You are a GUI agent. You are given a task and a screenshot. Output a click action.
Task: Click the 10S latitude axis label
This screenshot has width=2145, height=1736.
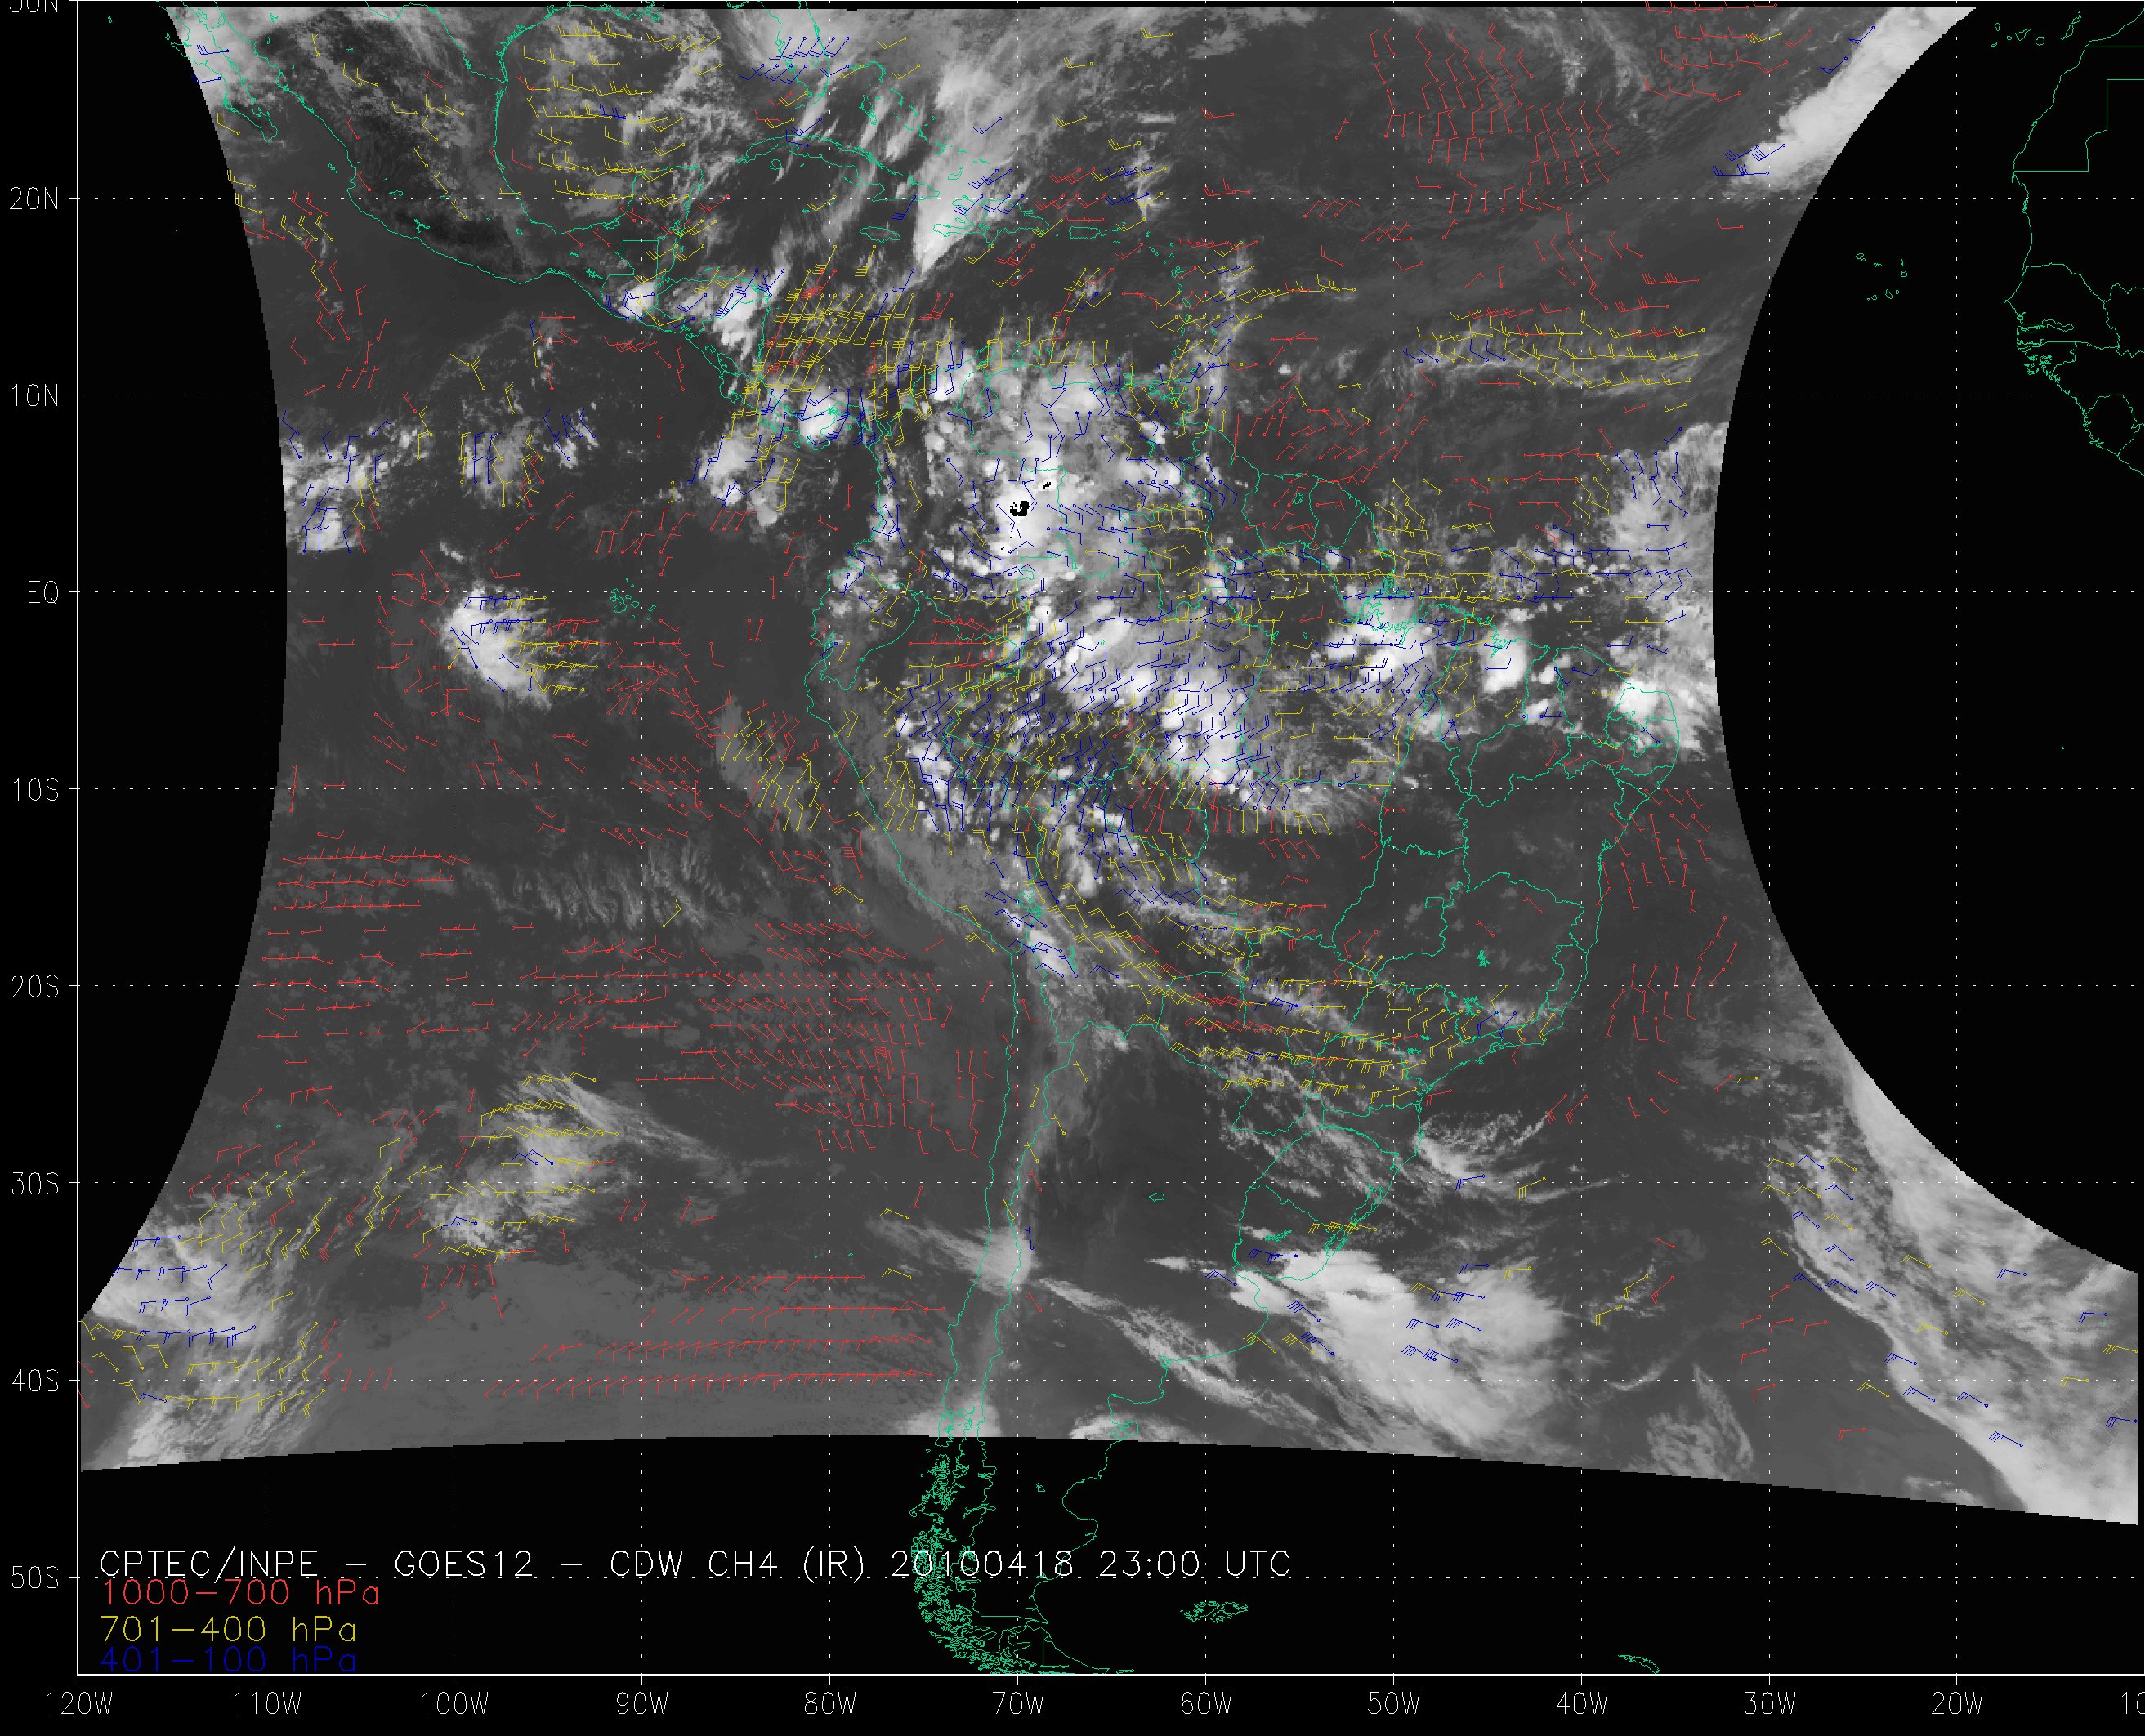point(34,790)
